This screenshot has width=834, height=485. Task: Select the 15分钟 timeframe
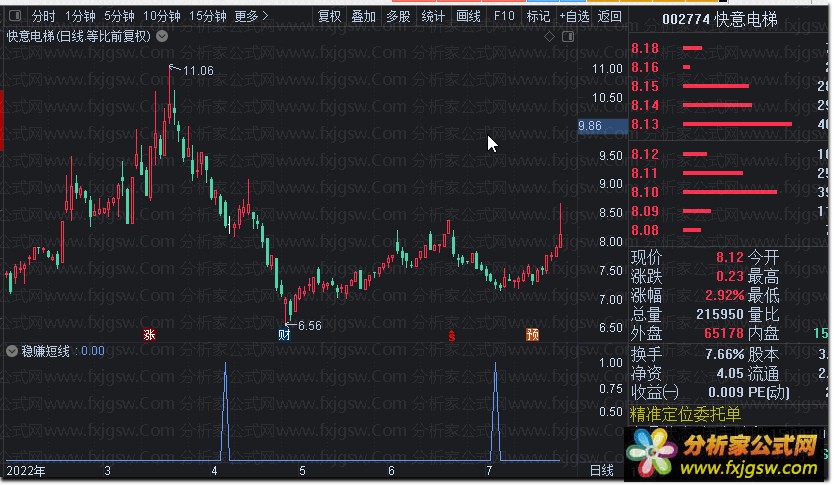pos(207,16)
